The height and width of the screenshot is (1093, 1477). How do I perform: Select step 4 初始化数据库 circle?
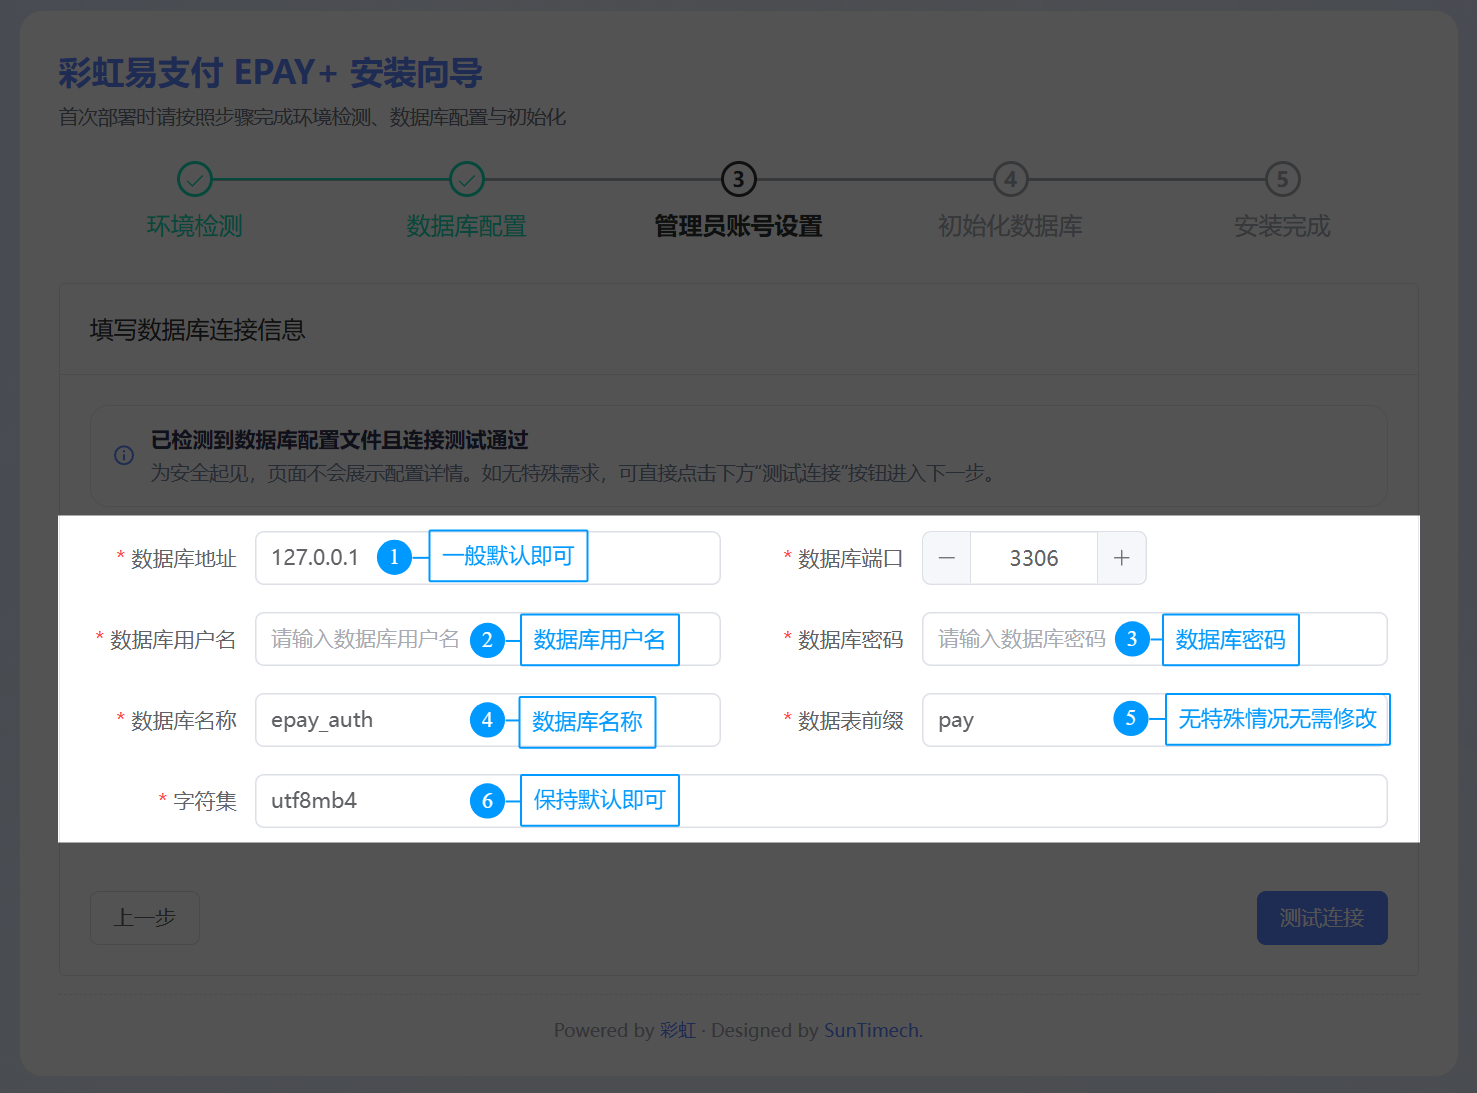[x=1010, y=180]
